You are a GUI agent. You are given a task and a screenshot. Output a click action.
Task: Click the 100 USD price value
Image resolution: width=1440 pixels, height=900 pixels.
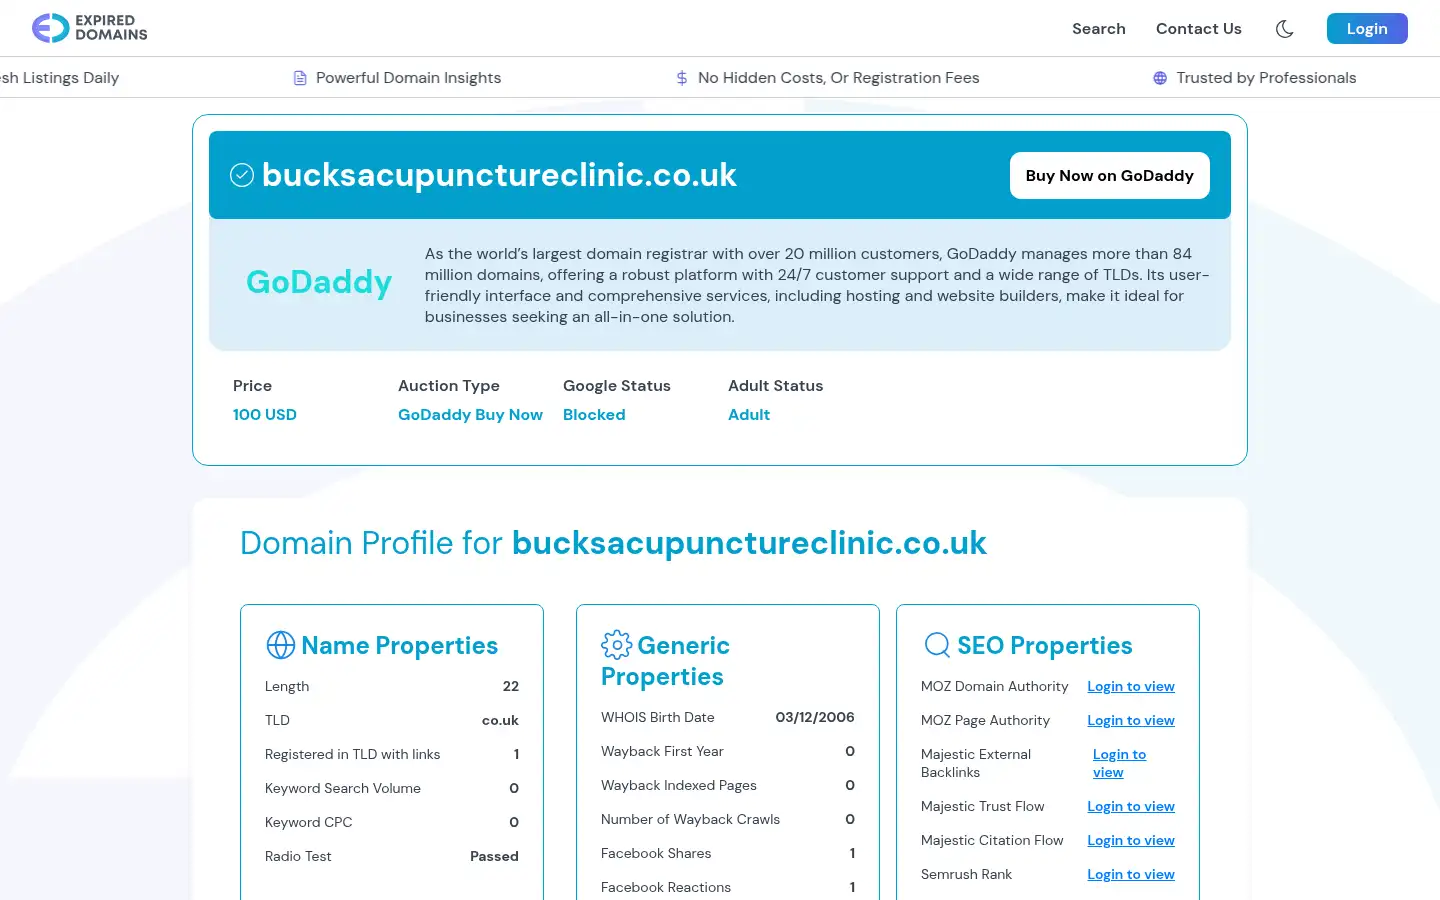[265, 414]
